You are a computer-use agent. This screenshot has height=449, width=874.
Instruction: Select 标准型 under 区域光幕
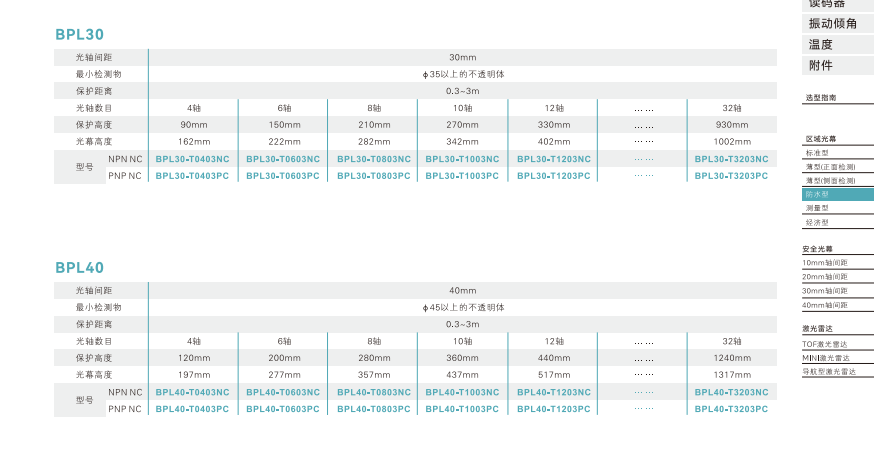click(x=817, y=153)
